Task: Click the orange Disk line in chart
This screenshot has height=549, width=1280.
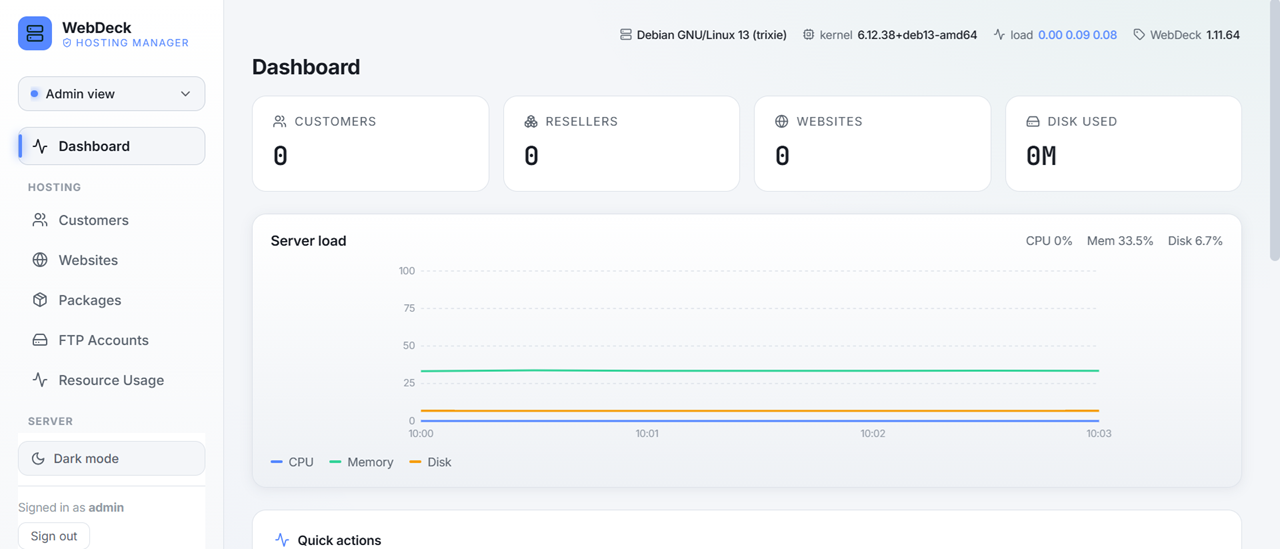Action: [x=760, y=411]
